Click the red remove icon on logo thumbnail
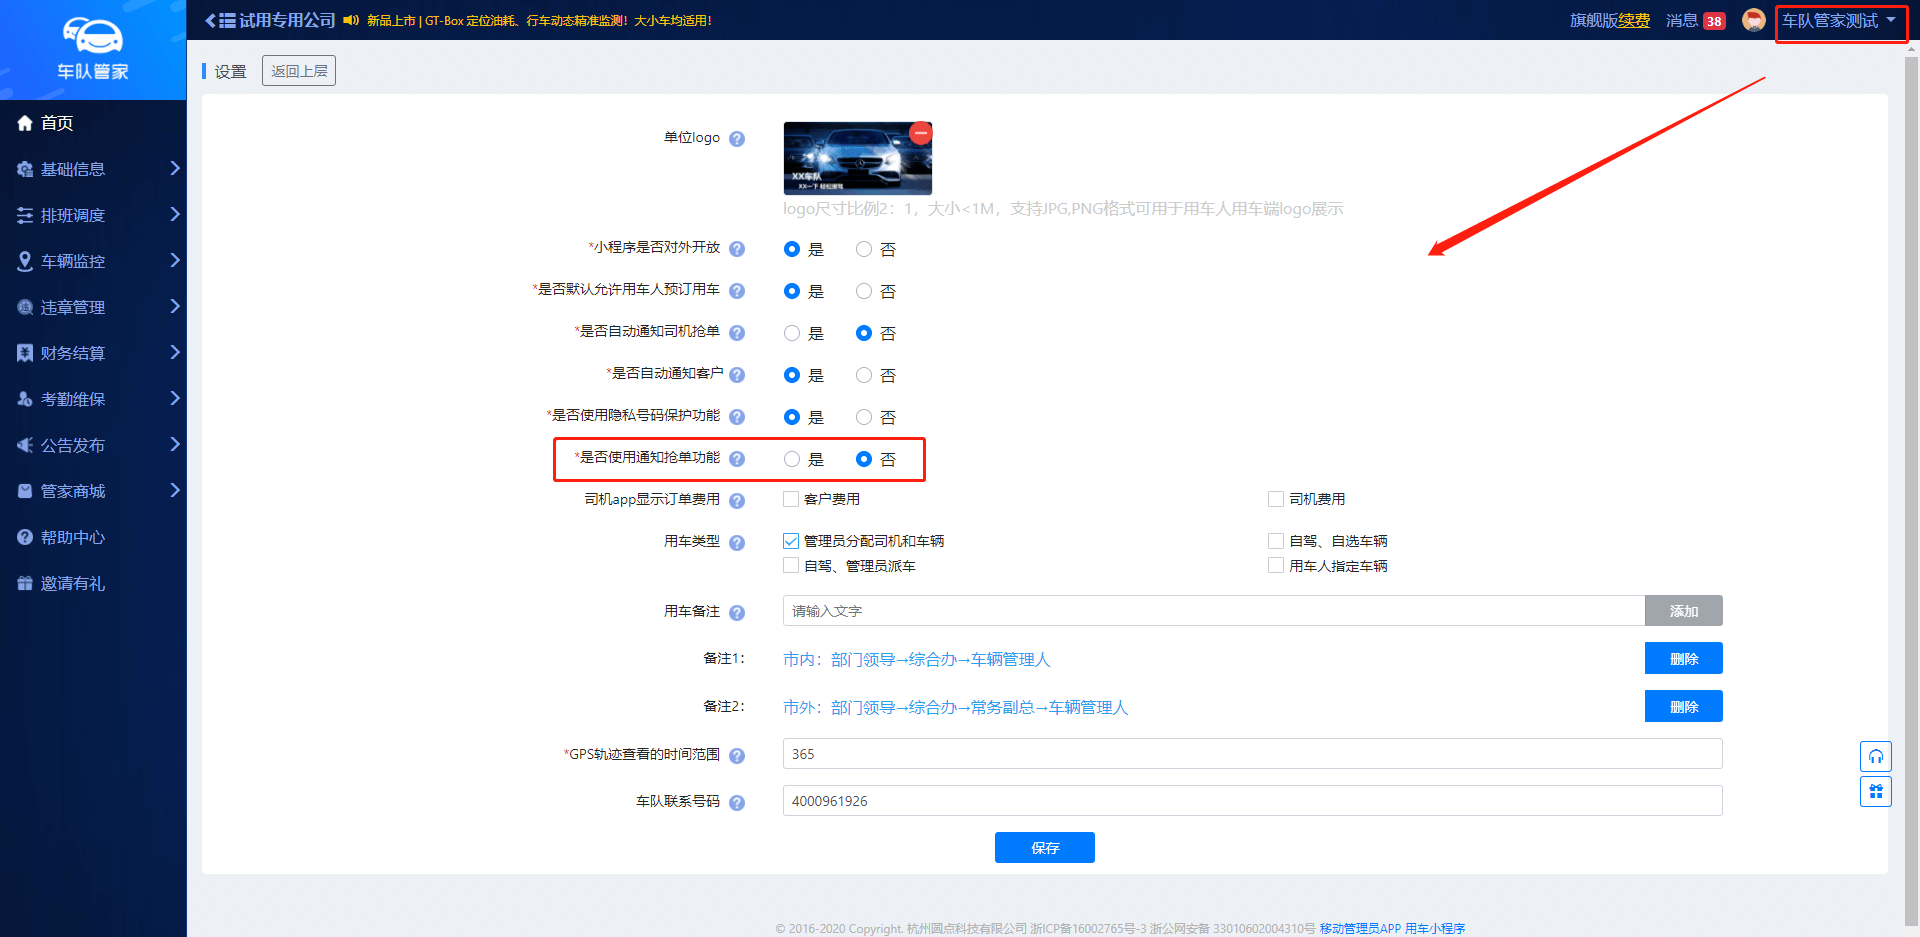 tap(920, 134)
